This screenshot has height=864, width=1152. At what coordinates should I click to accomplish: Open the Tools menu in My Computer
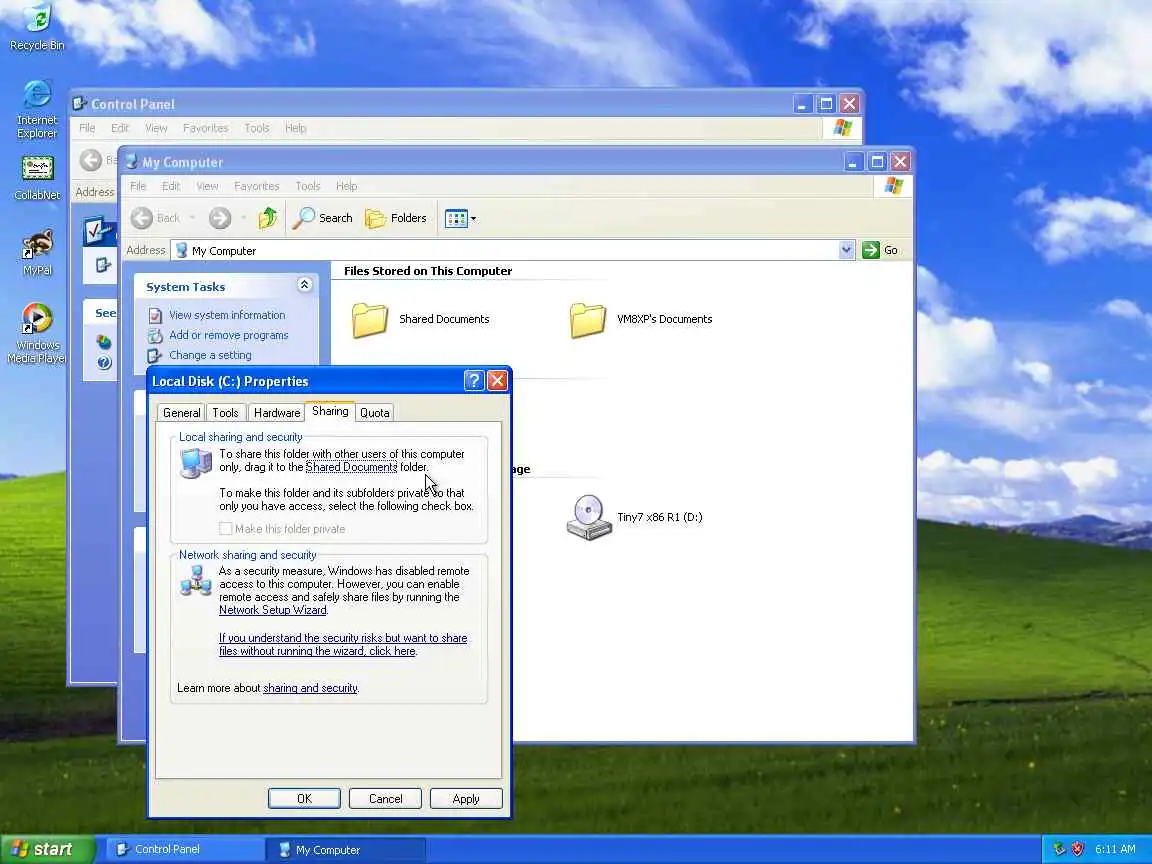tap(308, 187)
